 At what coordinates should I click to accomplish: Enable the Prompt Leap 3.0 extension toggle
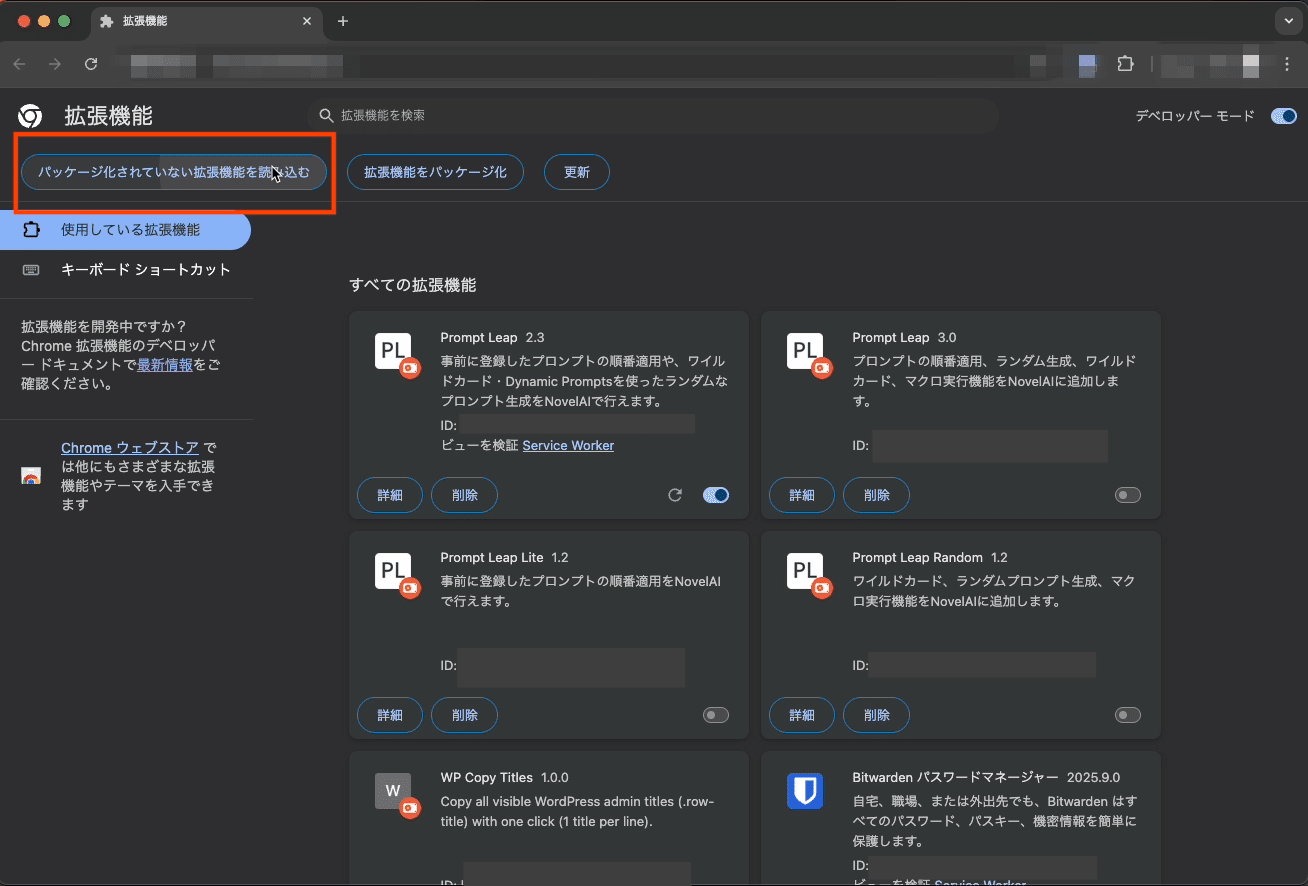[x=1128, y=495]
